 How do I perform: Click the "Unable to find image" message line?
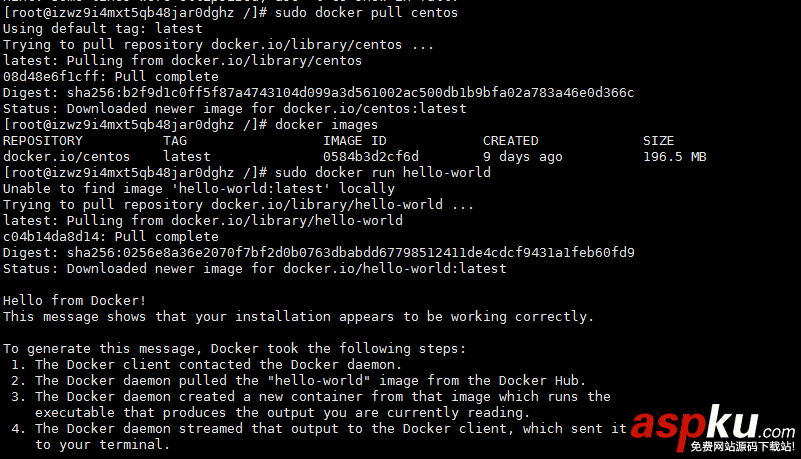(198, 189)
